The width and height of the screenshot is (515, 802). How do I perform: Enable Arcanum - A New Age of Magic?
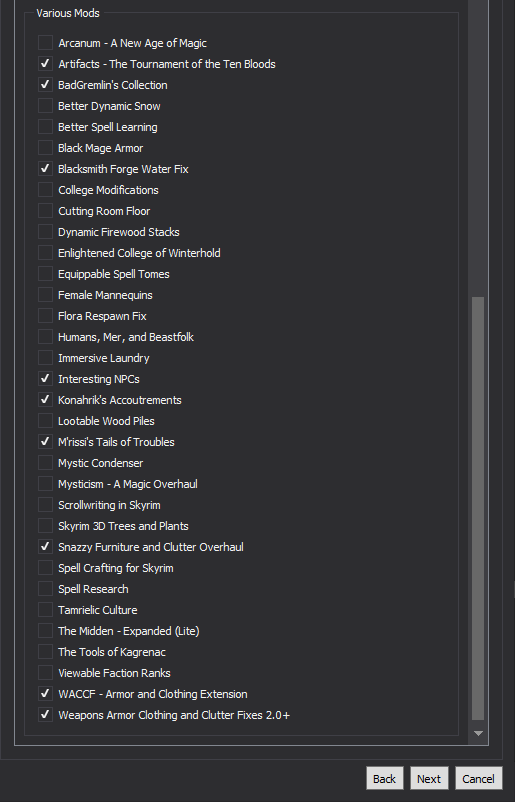[46, 43]
